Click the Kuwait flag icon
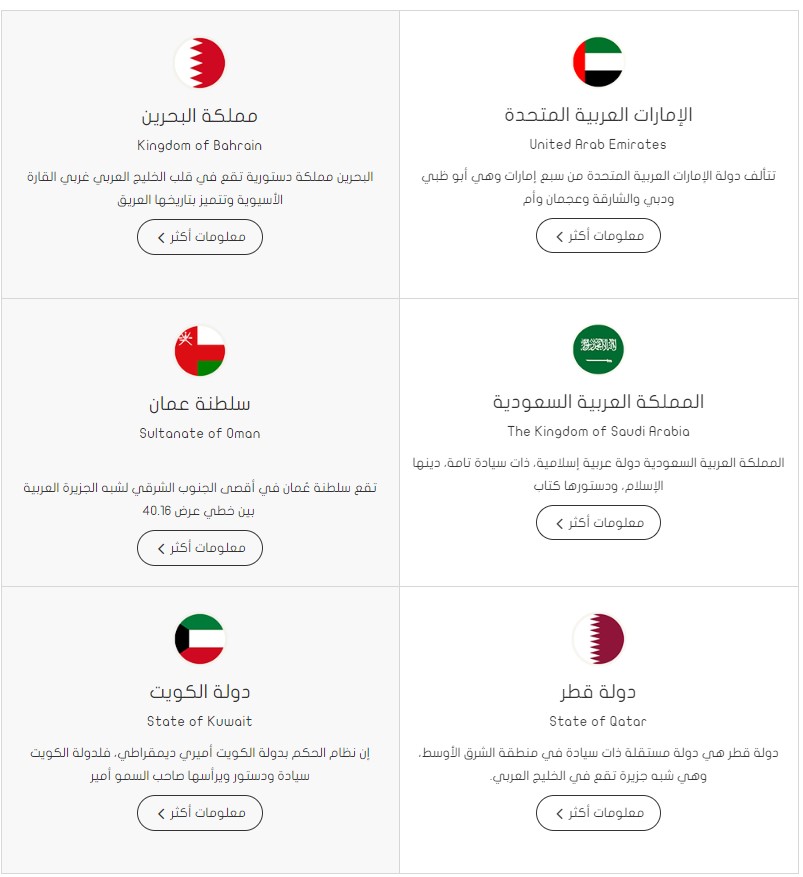This screenshot has width=803, height=877. [200, 639]
